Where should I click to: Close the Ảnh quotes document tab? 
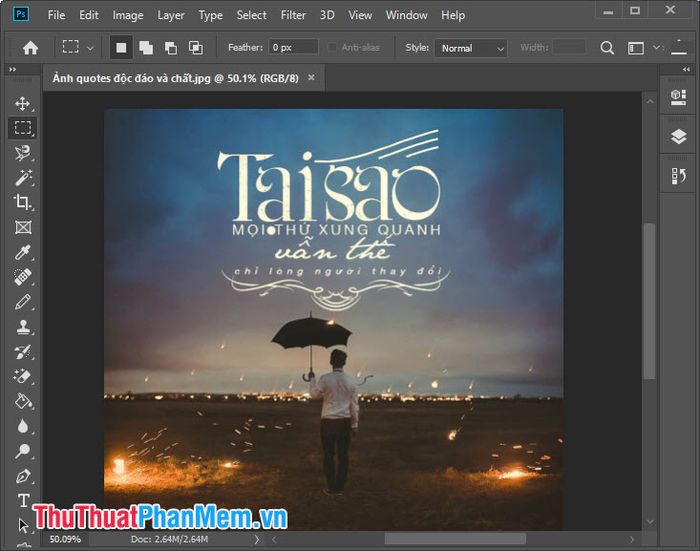(311, 78)
